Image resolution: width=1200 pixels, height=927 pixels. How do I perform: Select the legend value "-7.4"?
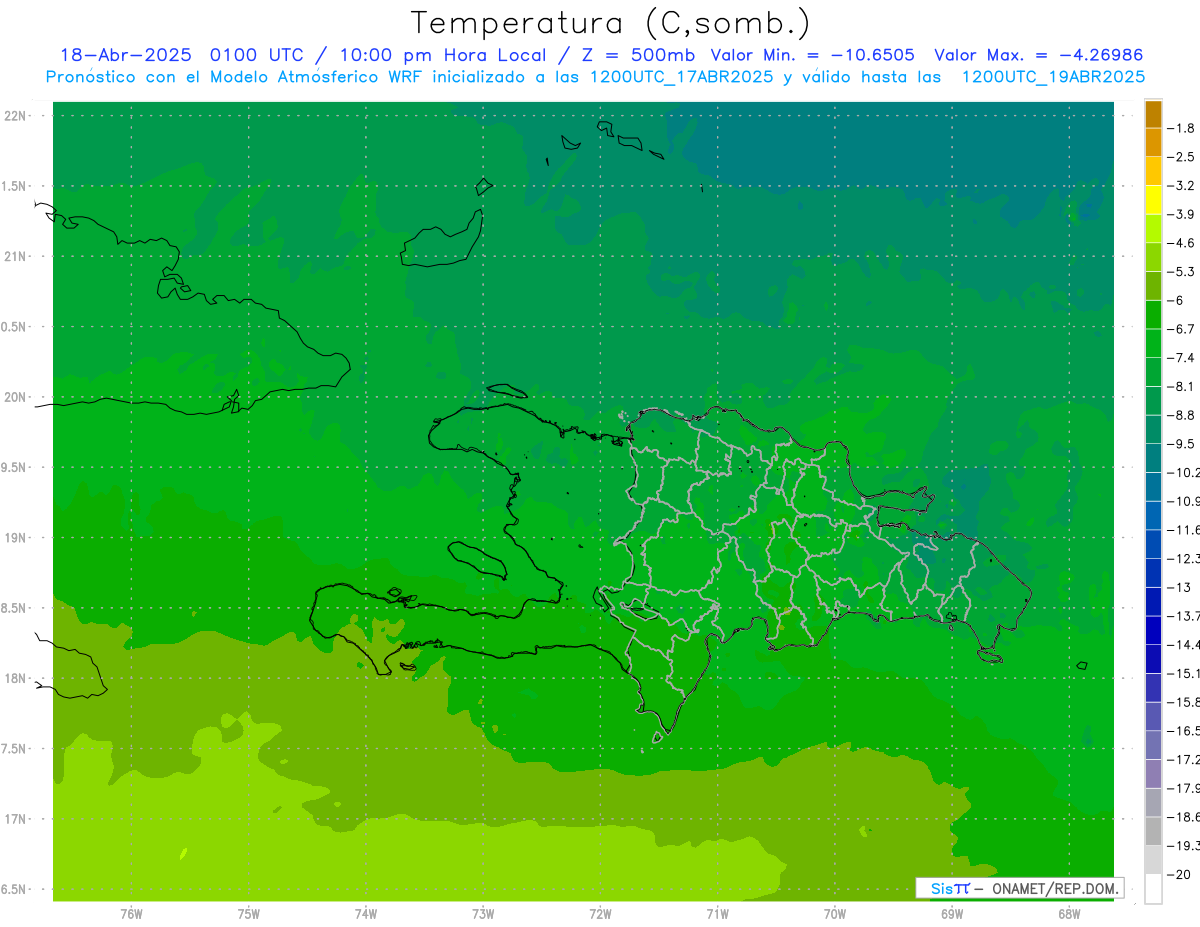click(1180, 358)
